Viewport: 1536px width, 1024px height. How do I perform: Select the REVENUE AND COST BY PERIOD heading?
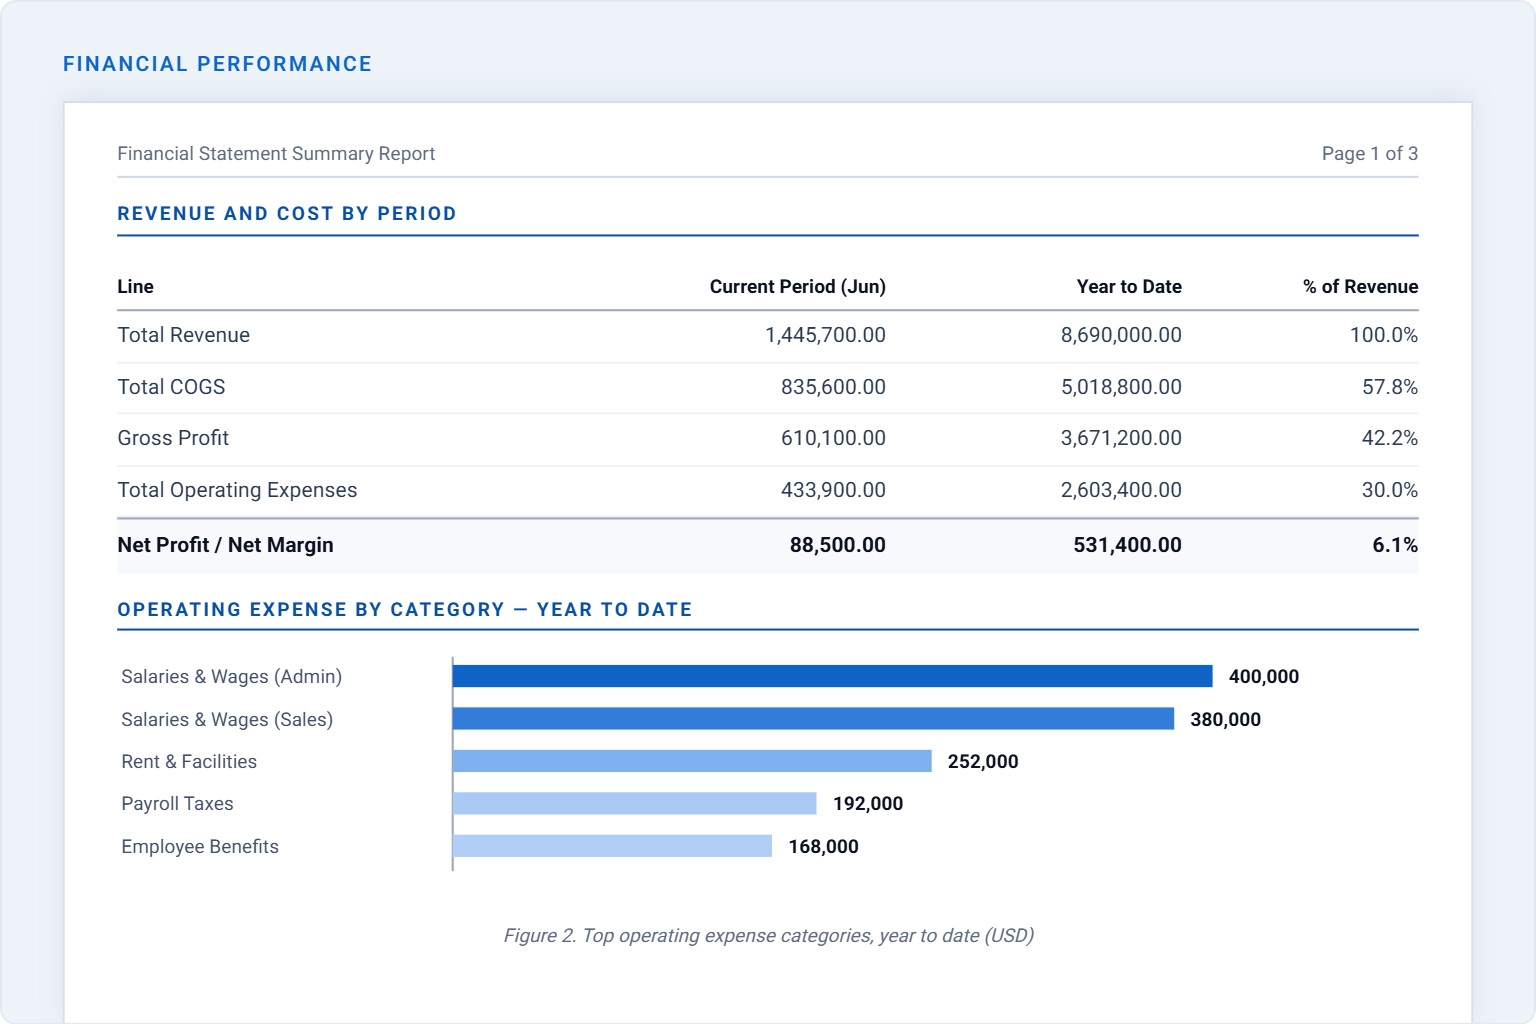point(287,214)
